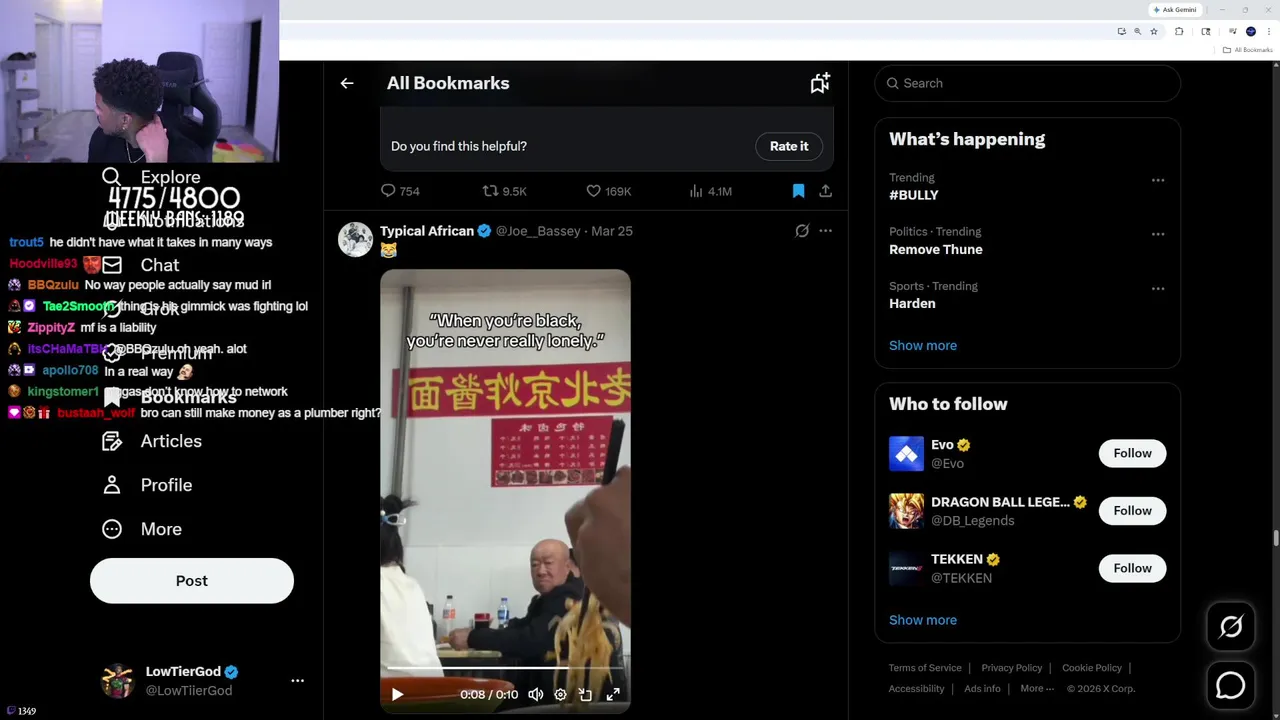Open the browser side panel search icon
Screen dimensions: 1280x720
click(1206, 31)
